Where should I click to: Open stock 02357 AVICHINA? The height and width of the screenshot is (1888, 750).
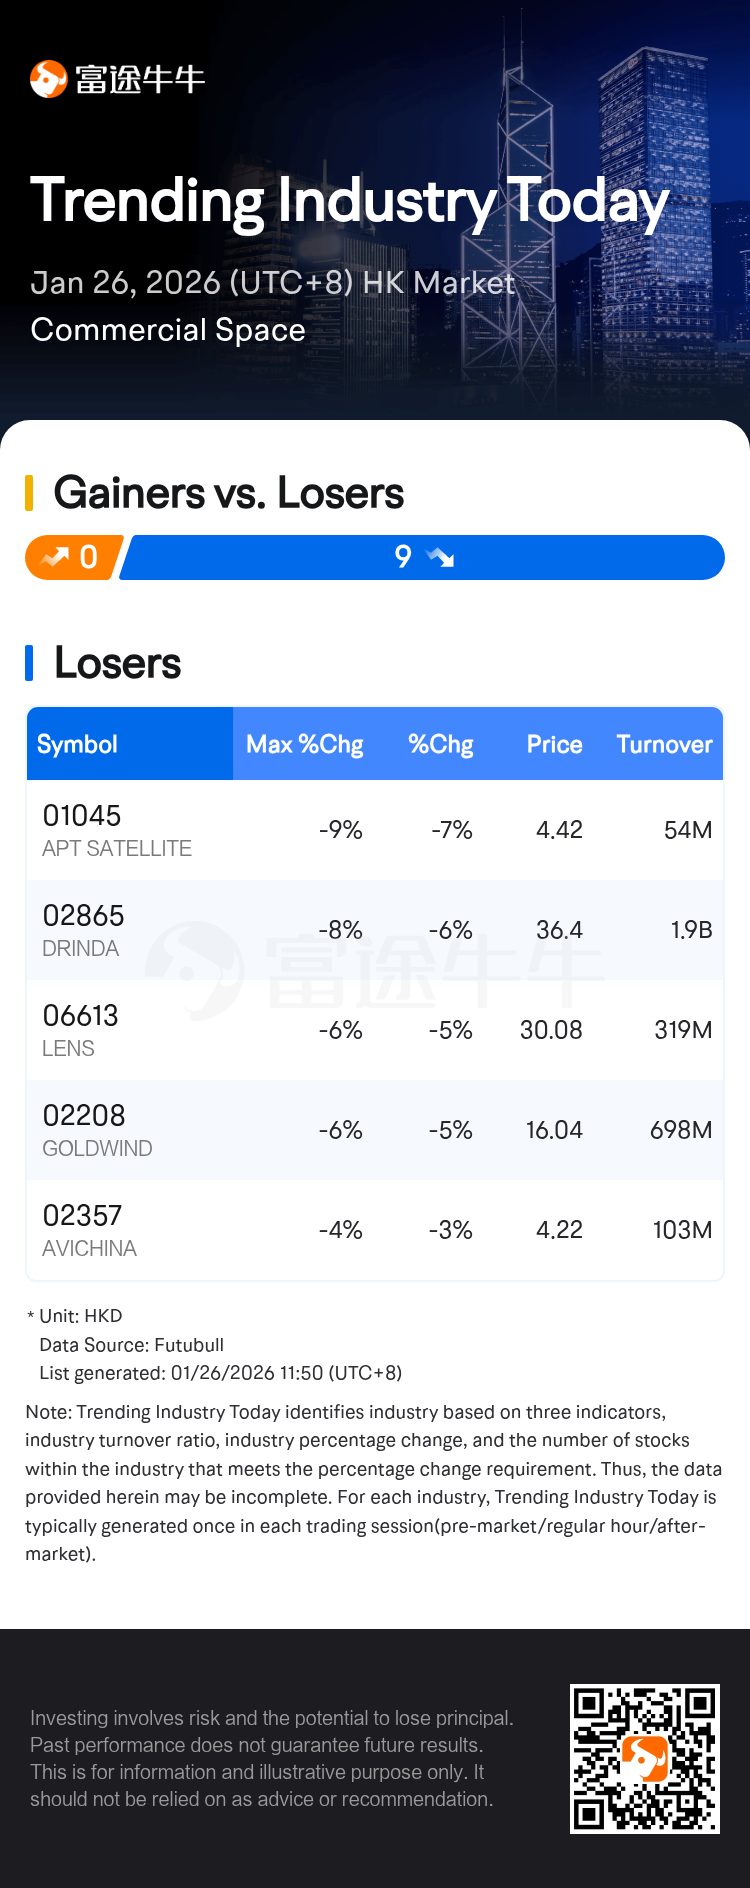click(89, 1230)
